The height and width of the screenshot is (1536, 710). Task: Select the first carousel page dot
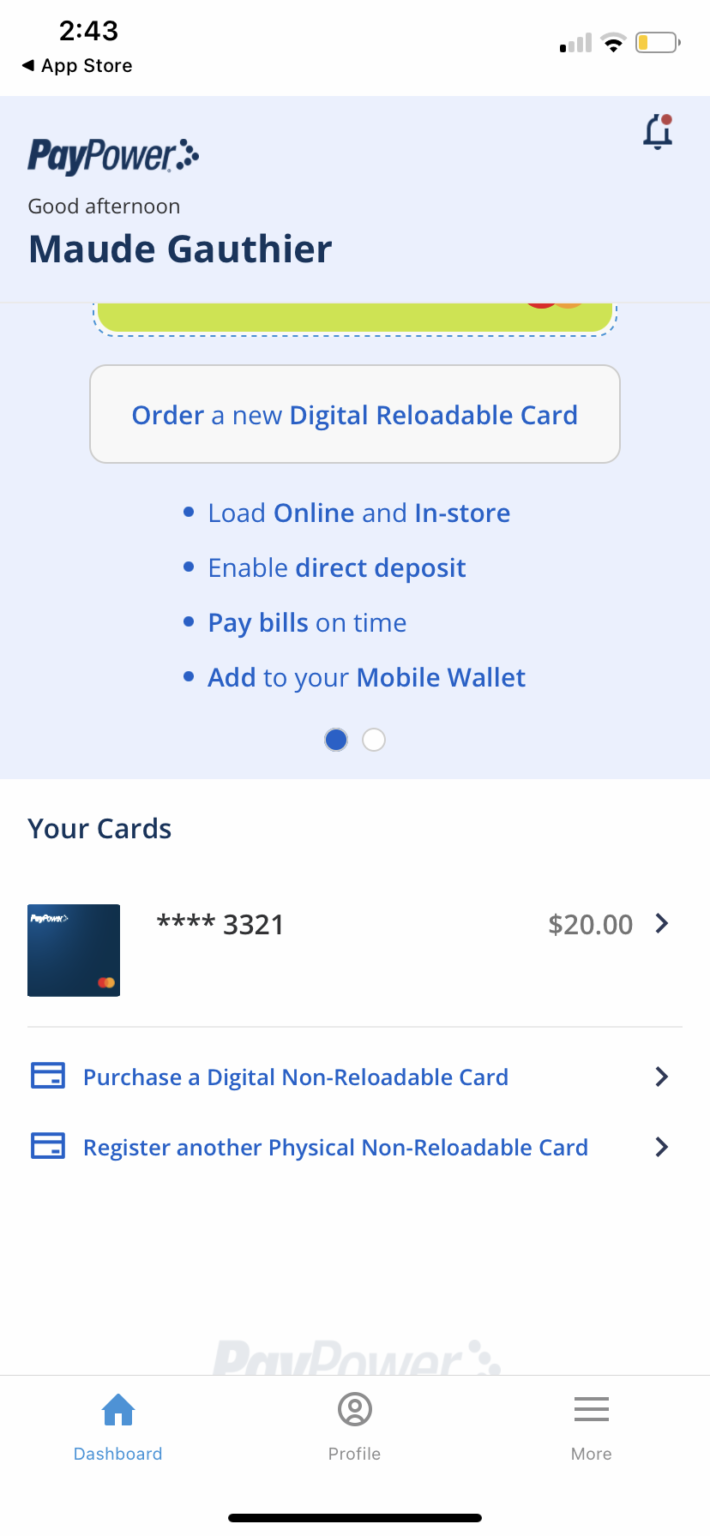[x=336, y=739]
